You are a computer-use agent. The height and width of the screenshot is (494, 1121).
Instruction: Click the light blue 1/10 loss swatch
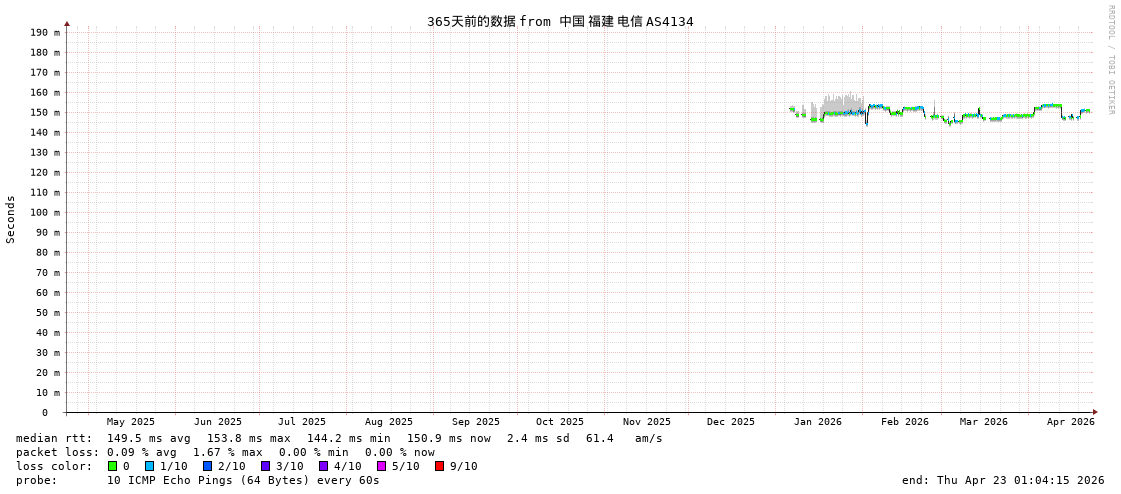tap(149, 466)
